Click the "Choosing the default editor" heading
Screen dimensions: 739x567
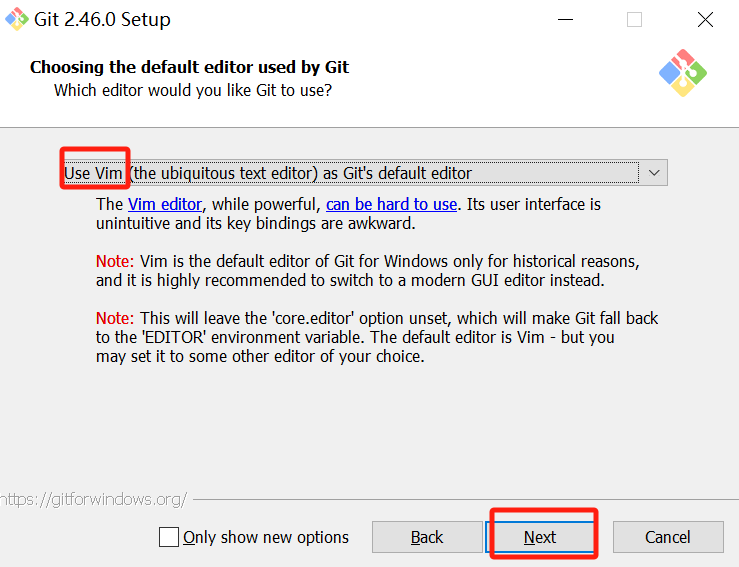click(x=189, y=68)
